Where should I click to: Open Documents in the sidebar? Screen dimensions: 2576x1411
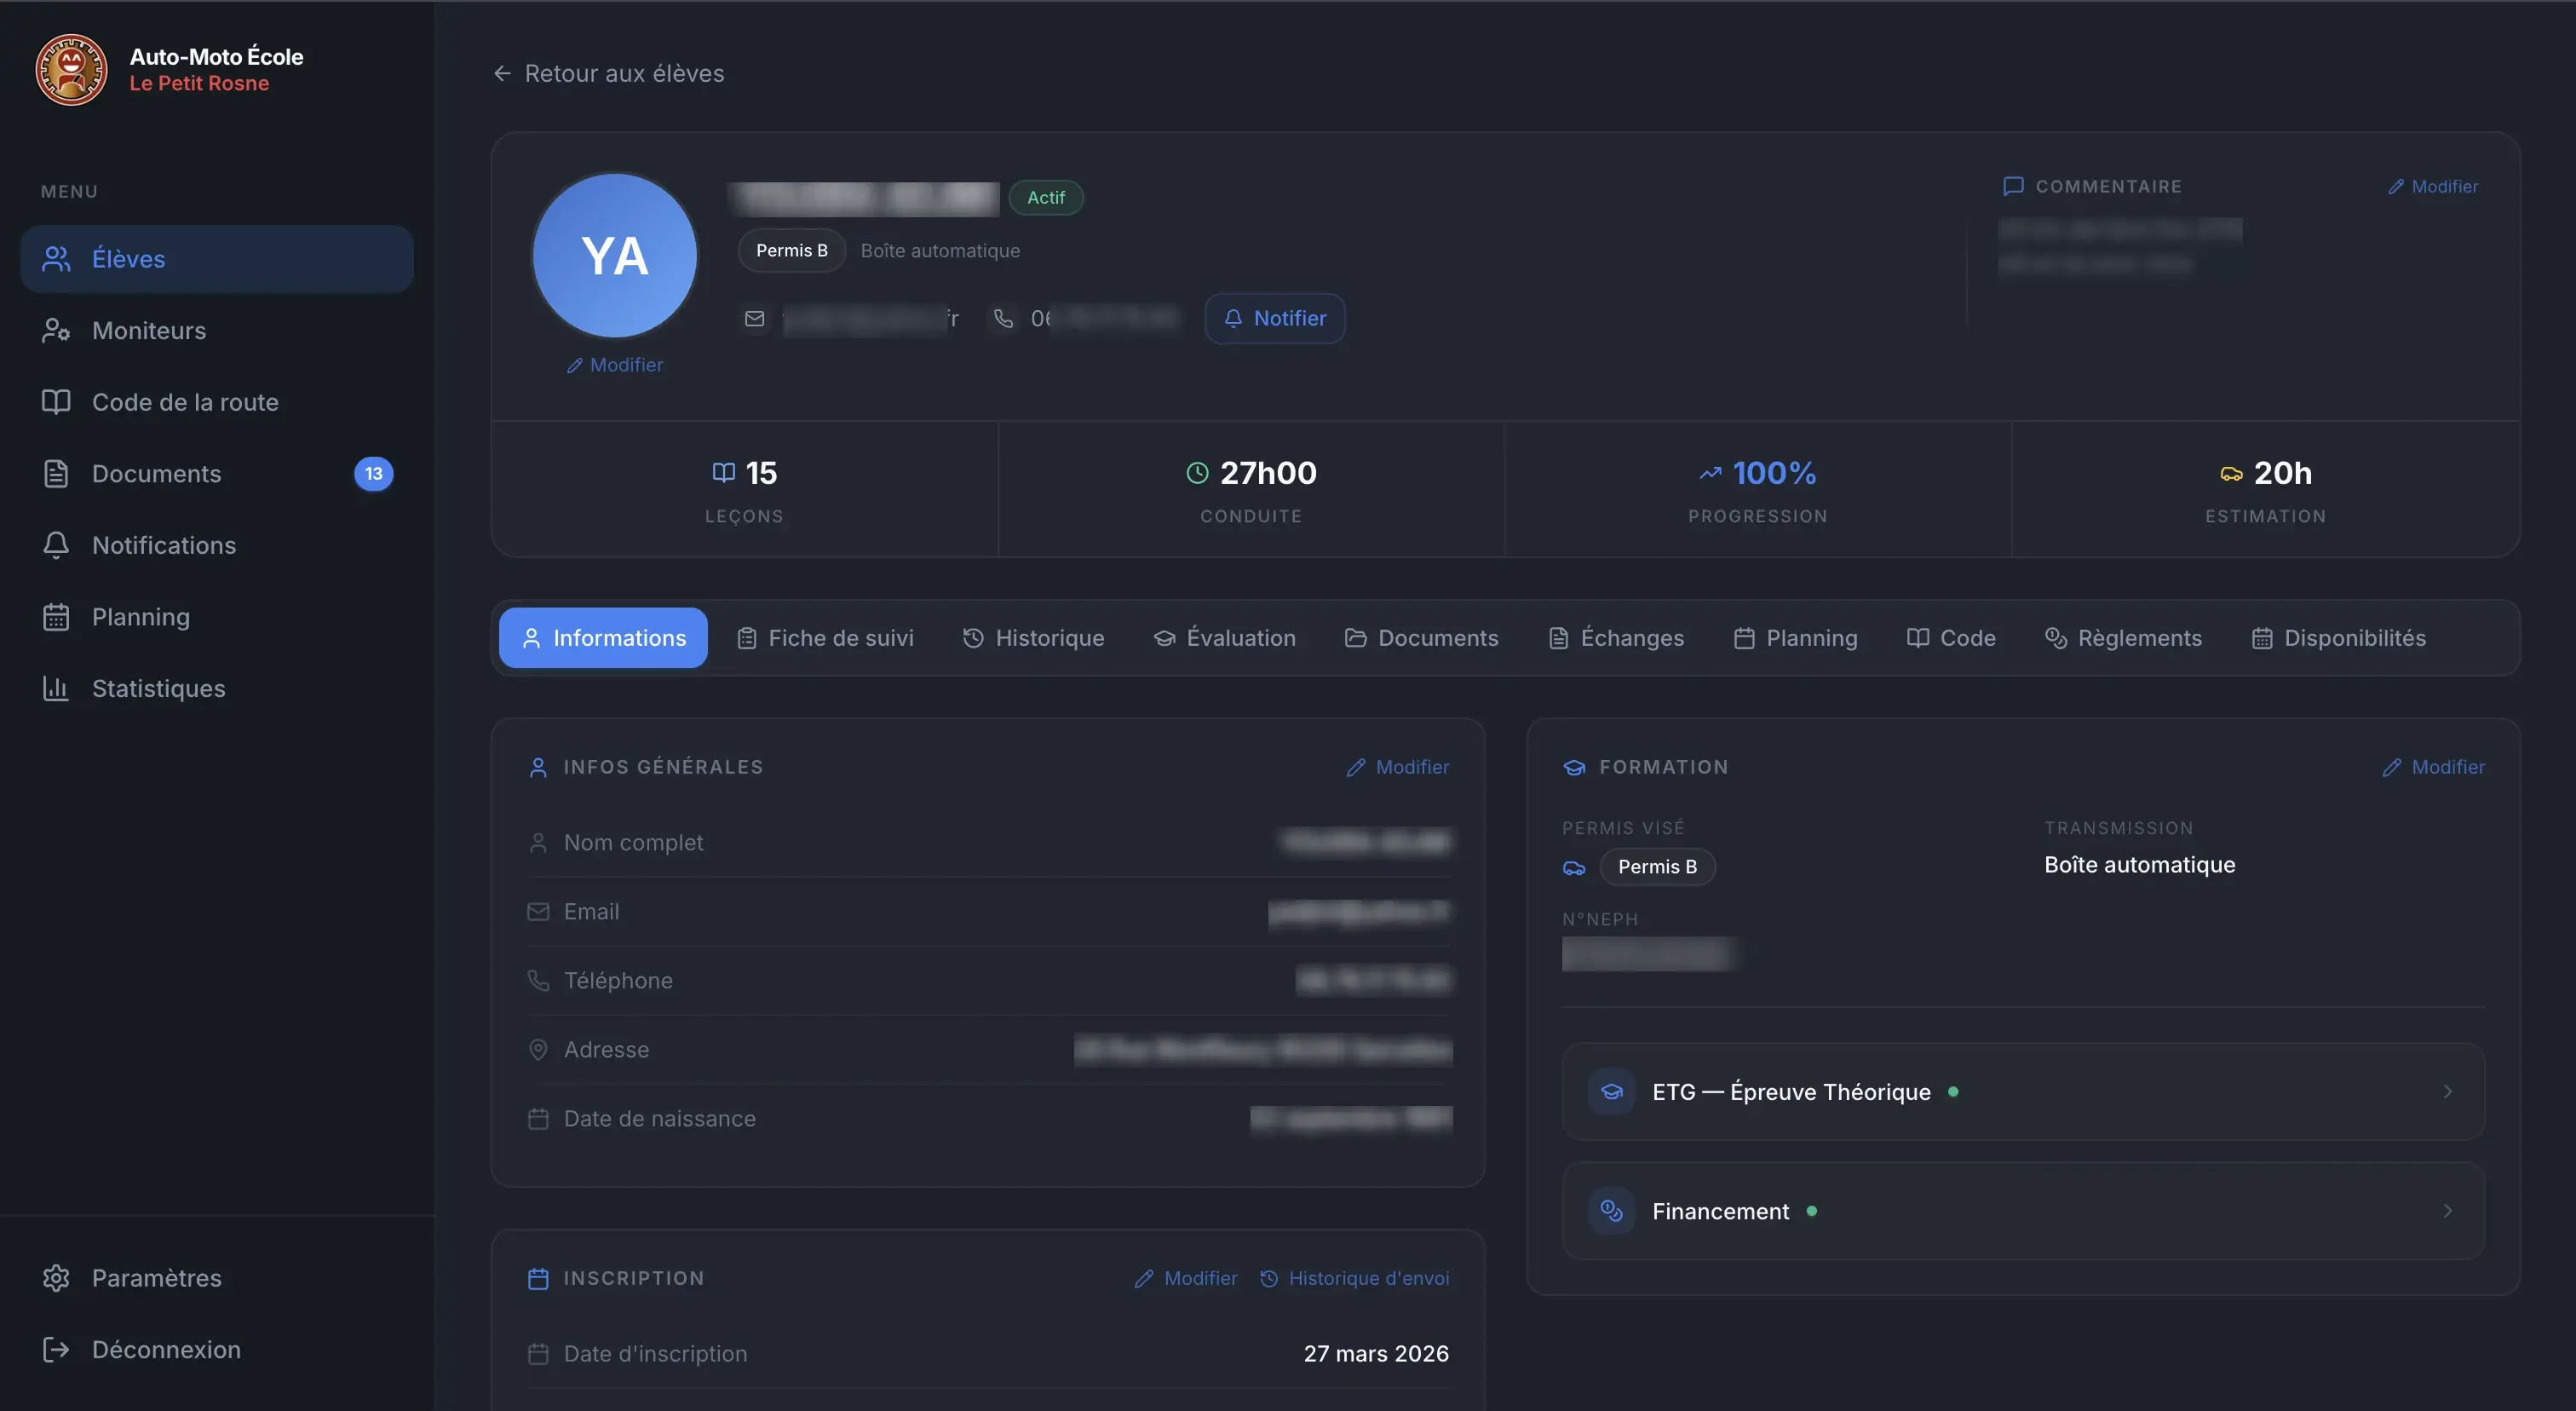[217, 474]
